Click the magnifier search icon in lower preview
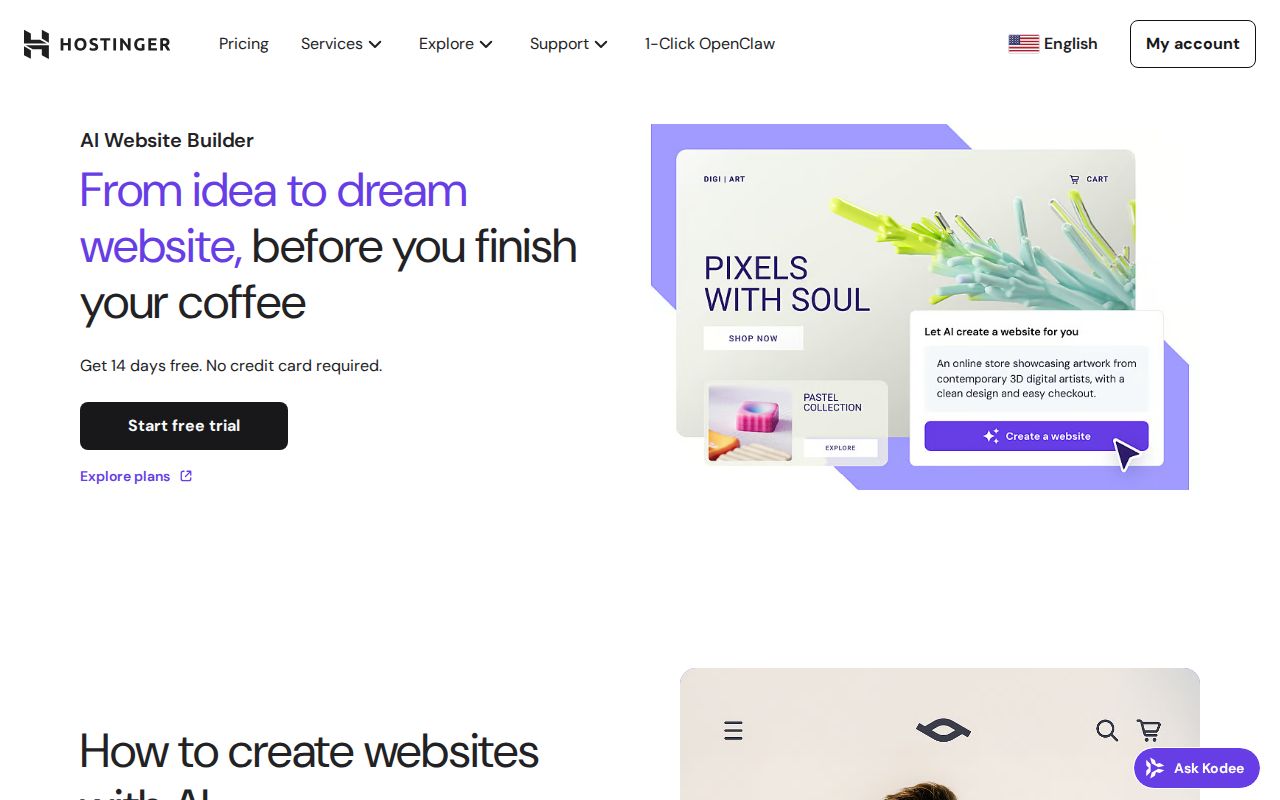The height and width of the screenshot is (800, 1280). (1106, 731)
